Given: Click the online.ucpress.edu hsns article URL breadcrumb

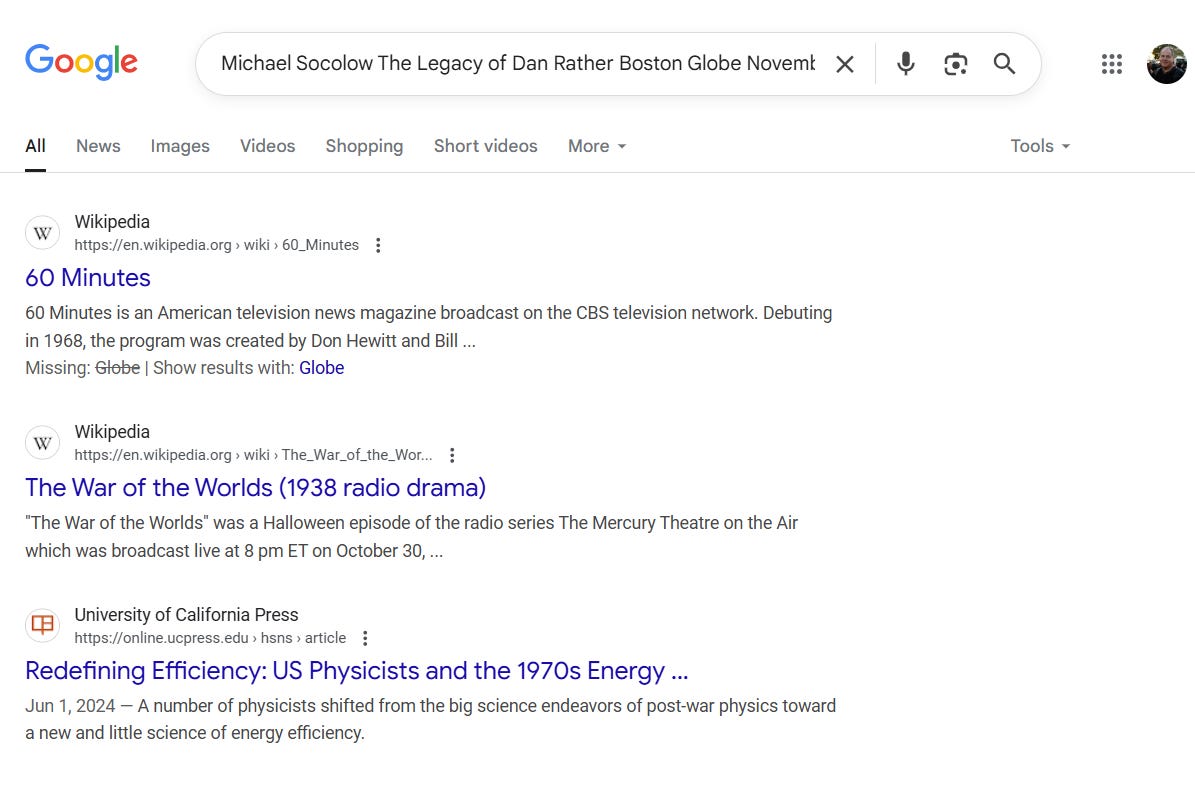Looking at the screenshot, I should [210, 638].
